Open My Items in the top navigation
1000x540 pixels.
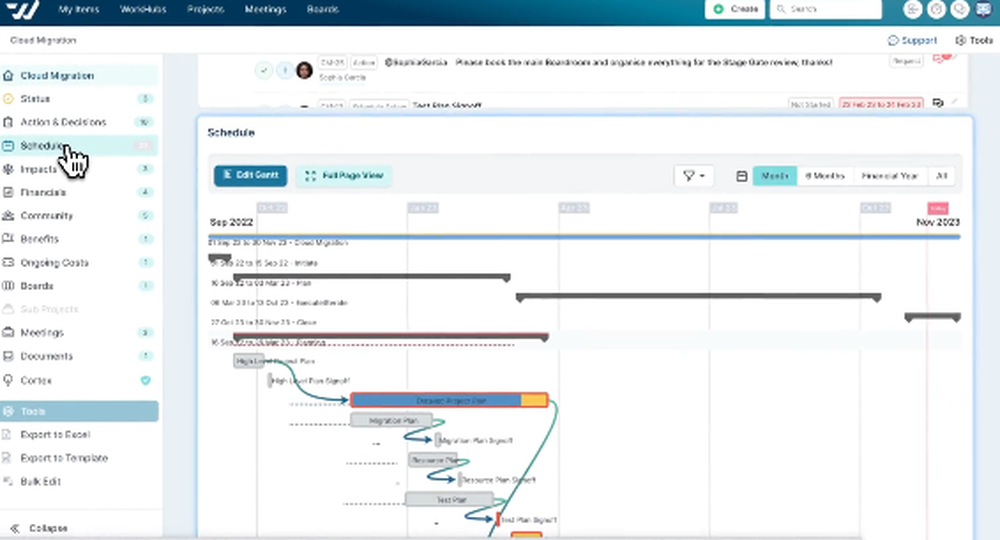pos(78,10)
